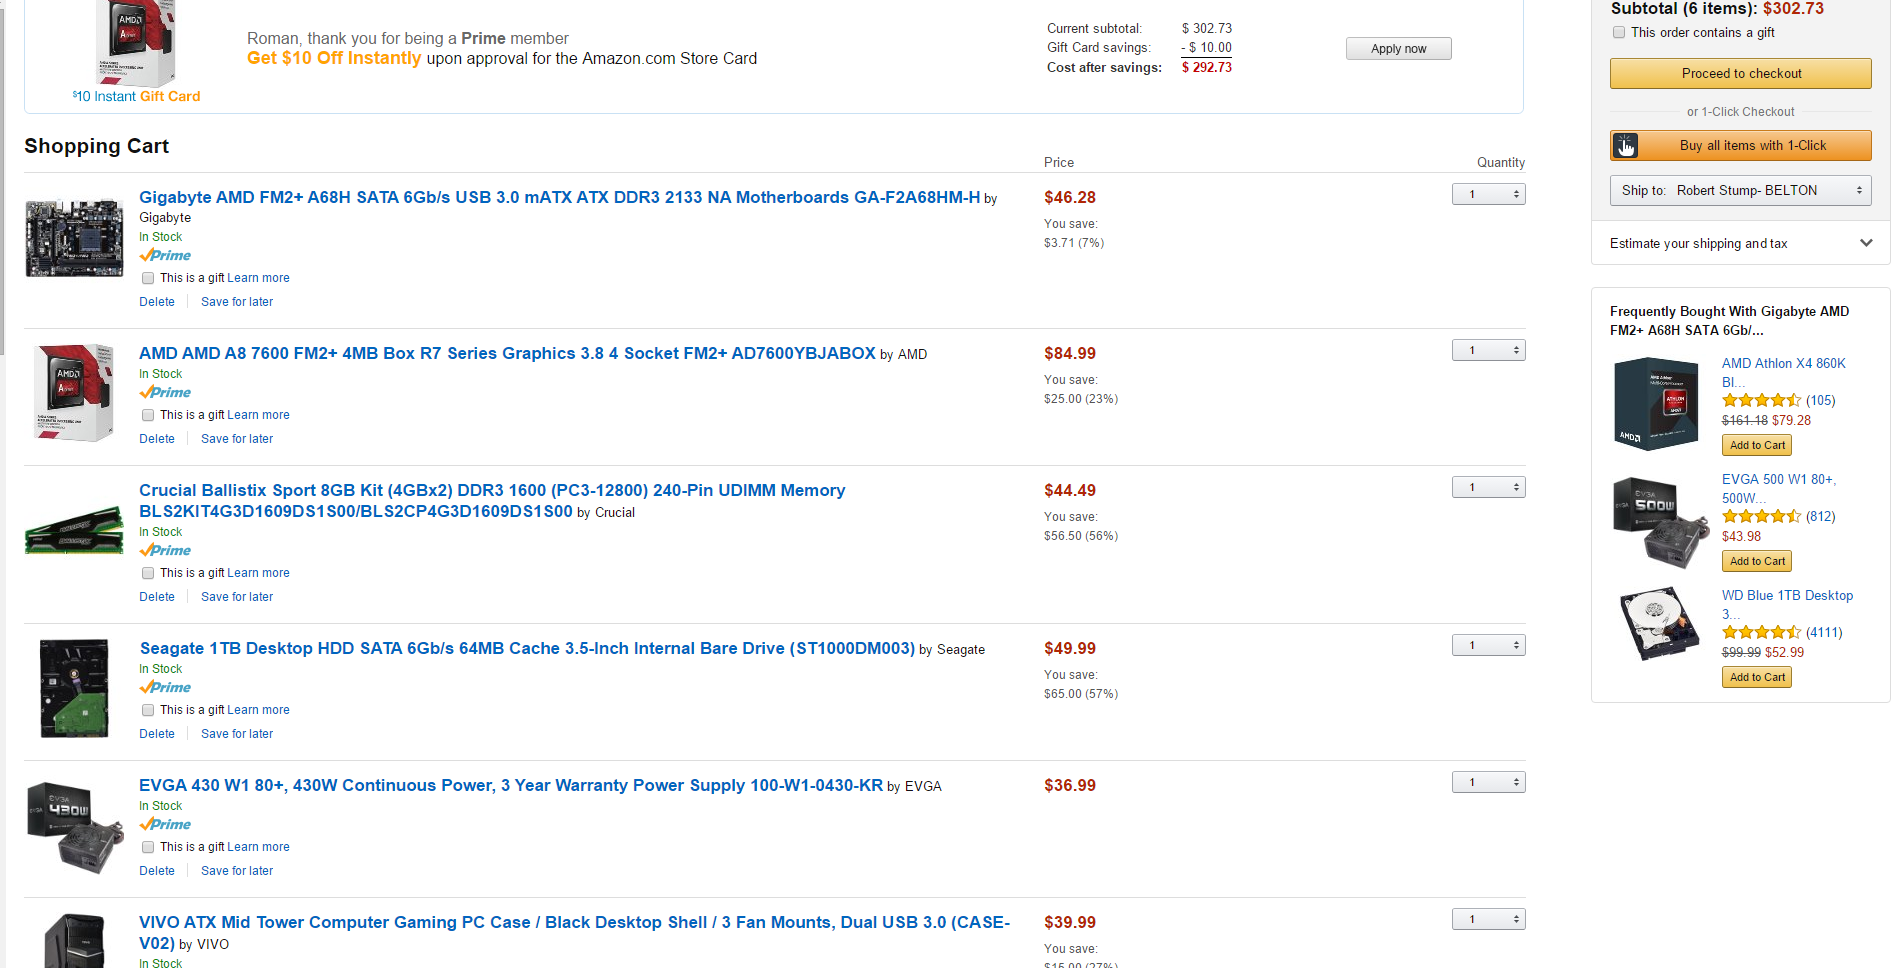Click the WD Blue 1TB star rating
Image resolution: width=1894 pixels, height=968 pixels.
point(1761,632)
